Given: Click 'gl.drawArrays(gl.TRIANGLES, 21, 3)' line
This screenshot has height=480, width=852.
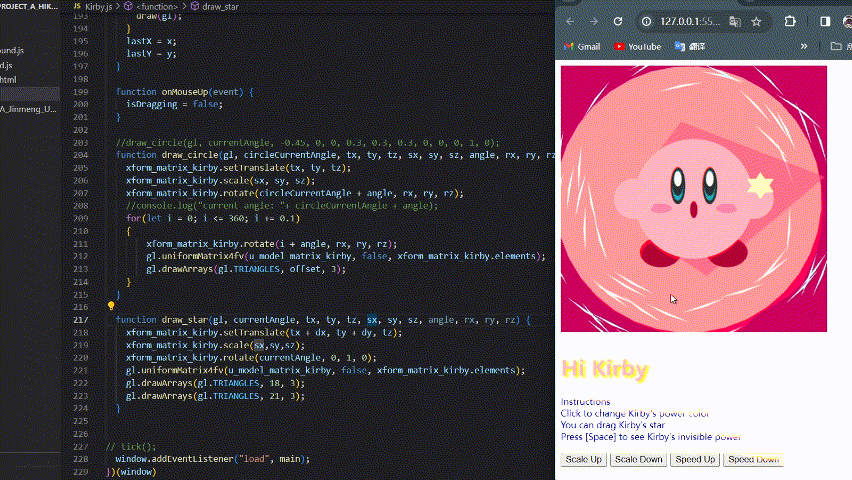Looking at the screenshot, I should click(x=215, y=396).
